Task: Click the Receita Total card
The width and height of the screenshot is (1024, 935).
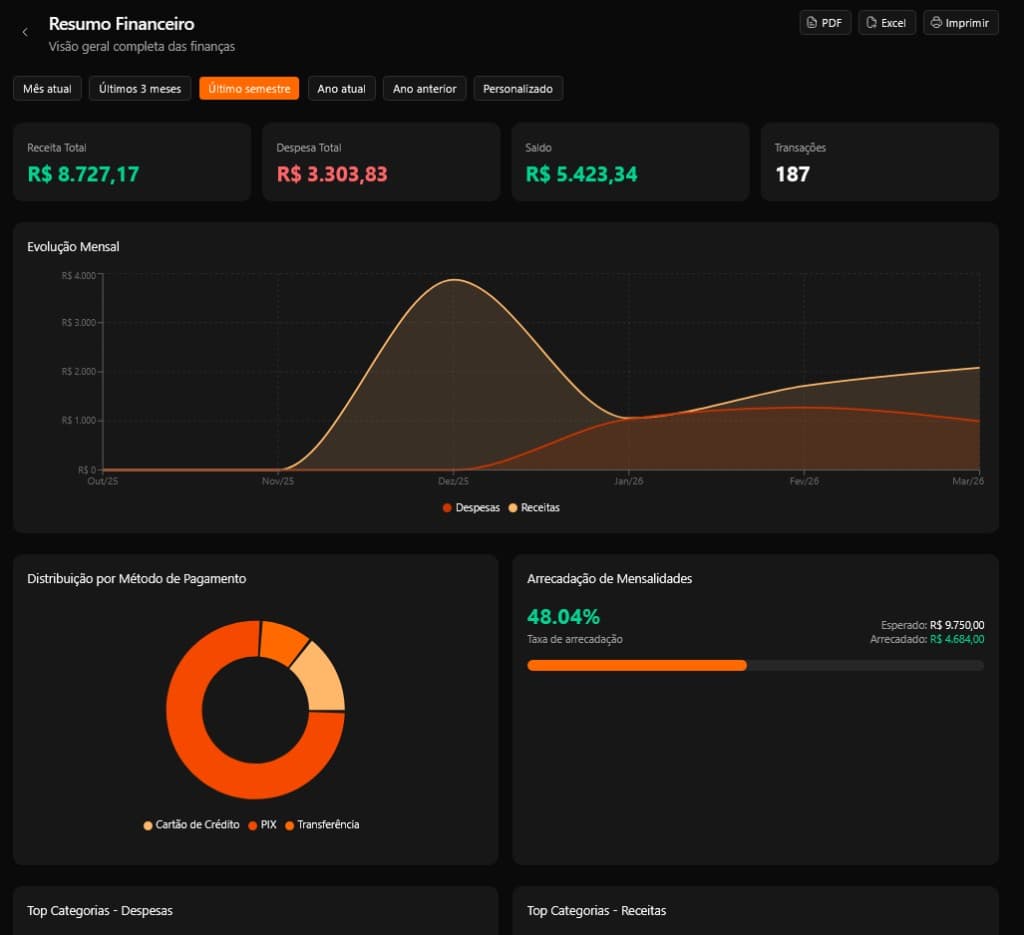Action: click(132, 162)
